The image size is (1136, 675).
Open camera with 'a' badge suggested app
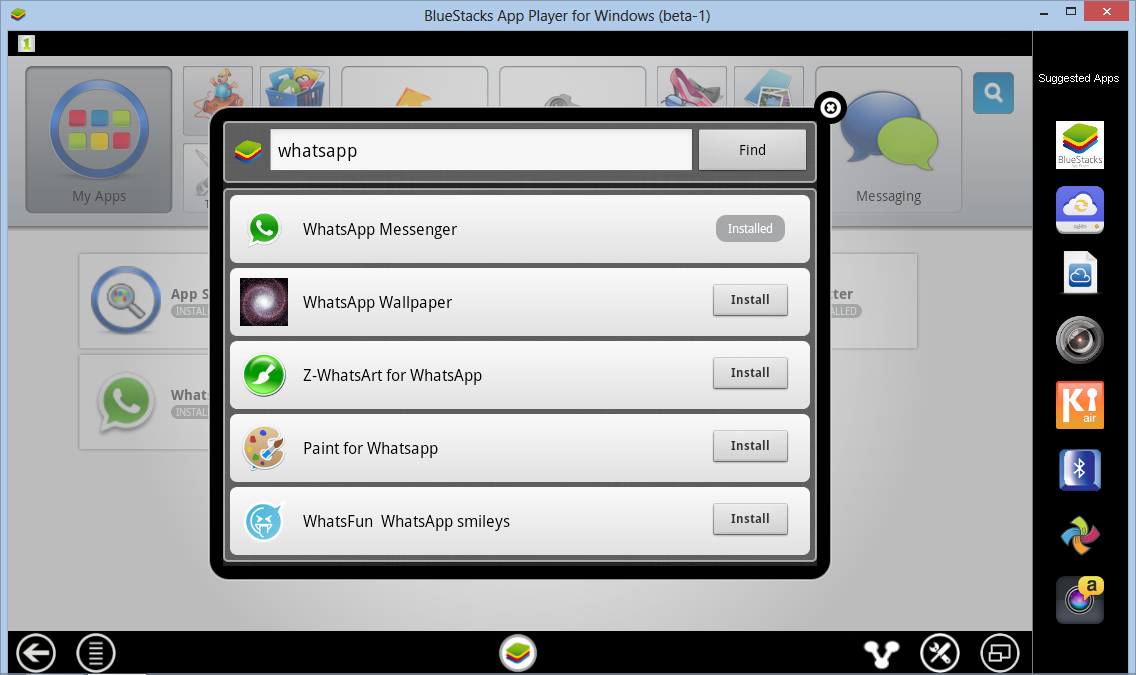click(1079, 600)
